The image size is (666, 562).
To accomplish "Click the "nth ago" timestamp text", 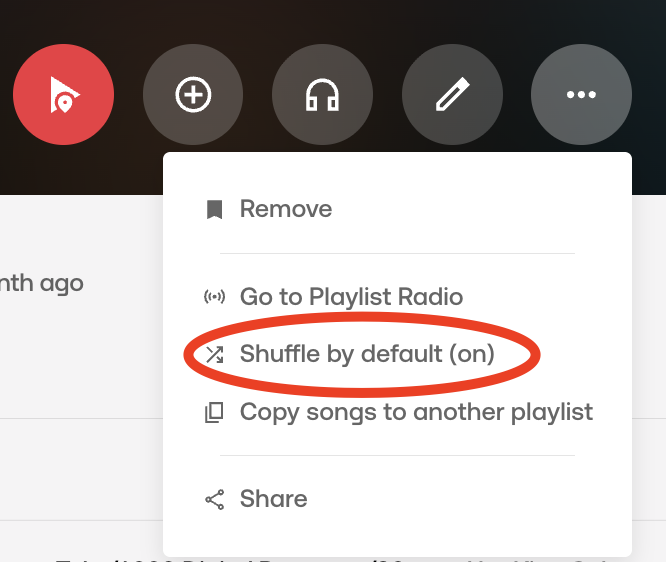I will pos(42,284).
